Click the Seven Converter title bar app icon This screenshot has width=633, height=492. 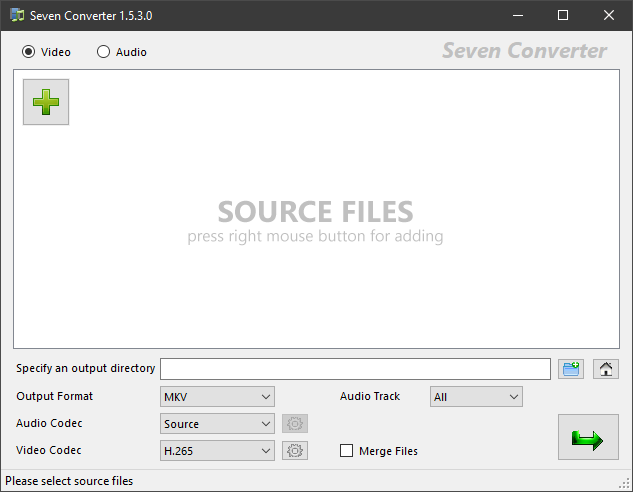click(x=17, y=15)
